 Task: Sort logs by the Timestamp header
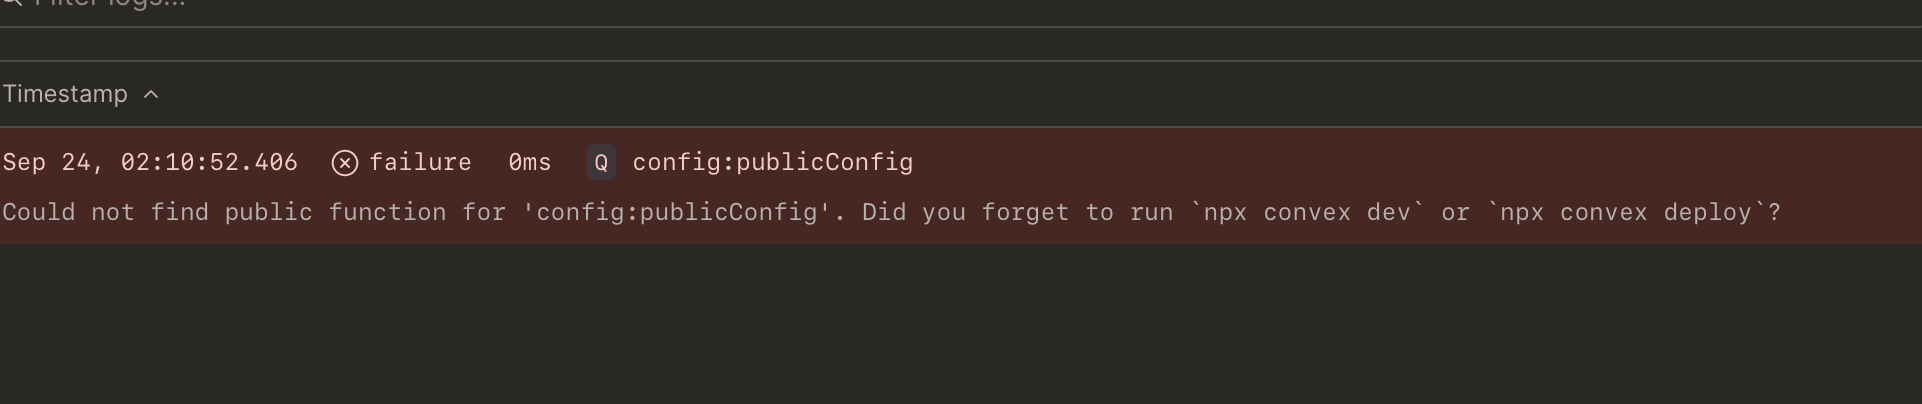click(65, 94)
